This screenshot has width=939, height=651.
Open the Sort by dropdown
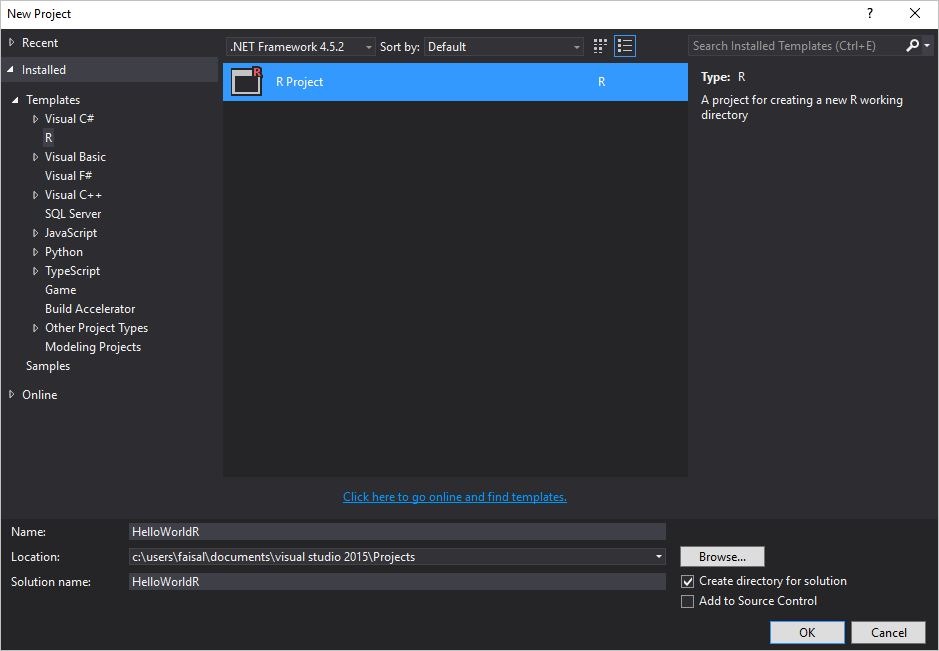tap(504, 47)
